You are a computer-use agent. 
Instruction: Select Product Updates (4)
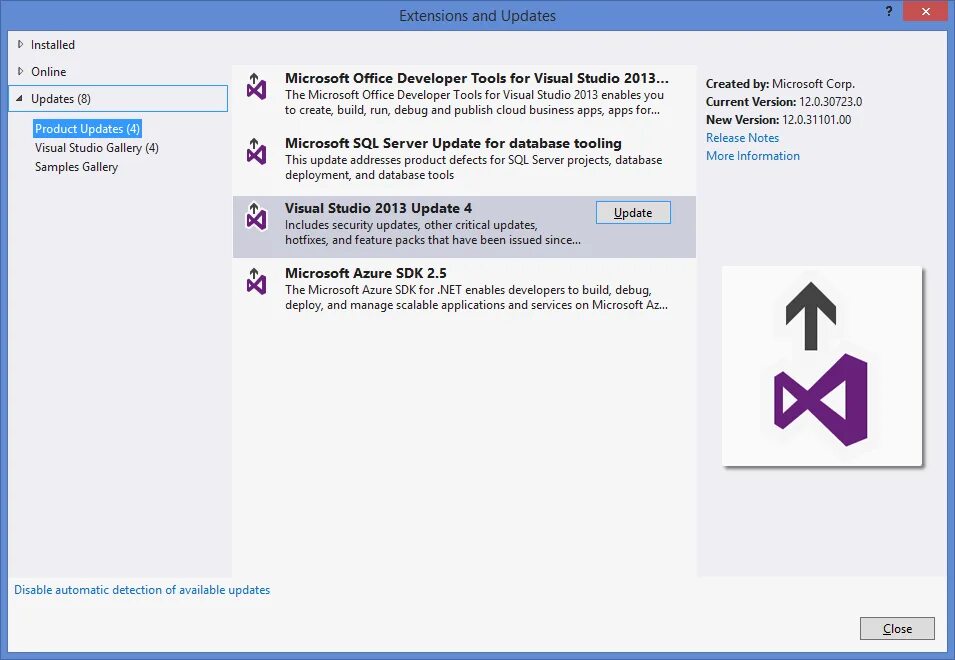coord(88,128)
